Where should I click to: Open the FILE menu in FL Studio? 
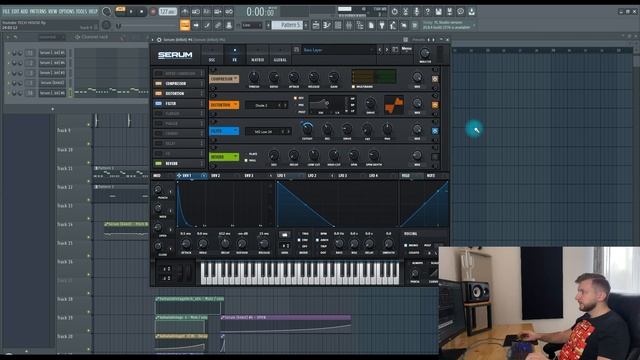pos(6,11)
